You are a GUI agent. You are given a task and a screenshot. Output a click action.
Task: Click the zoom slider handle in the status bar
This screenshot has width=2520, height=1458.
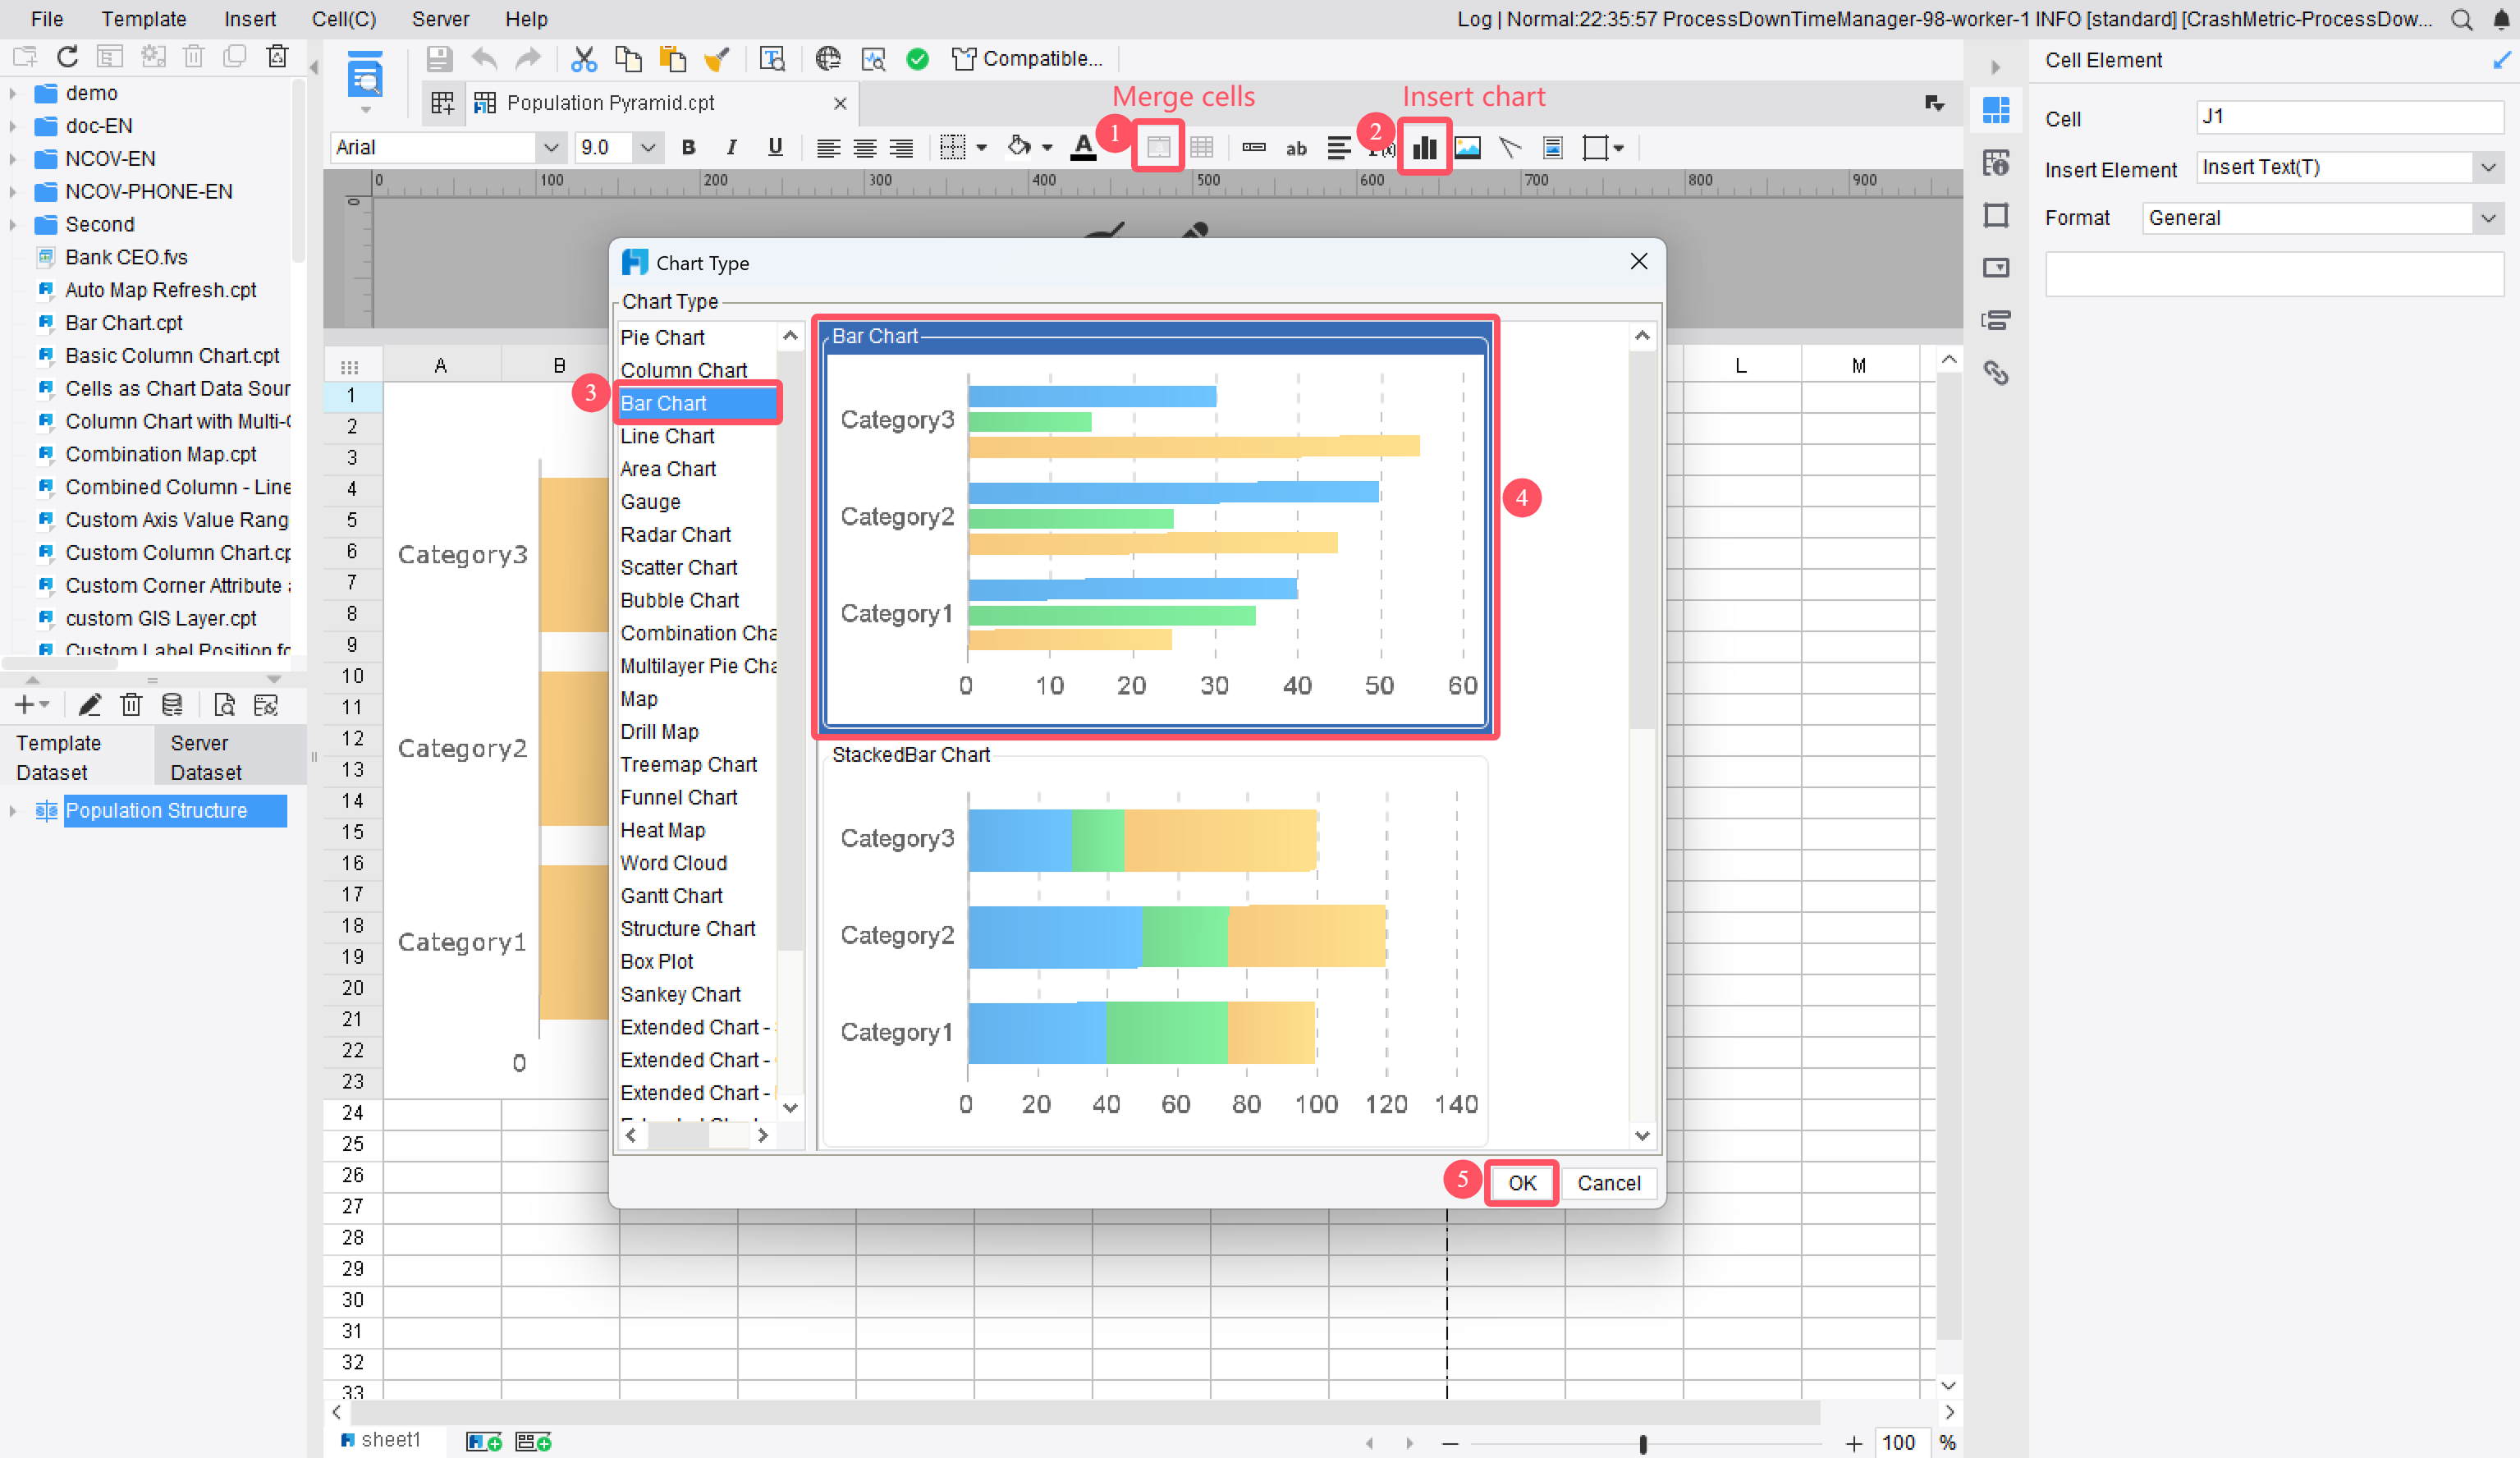coord(1642,1443)
